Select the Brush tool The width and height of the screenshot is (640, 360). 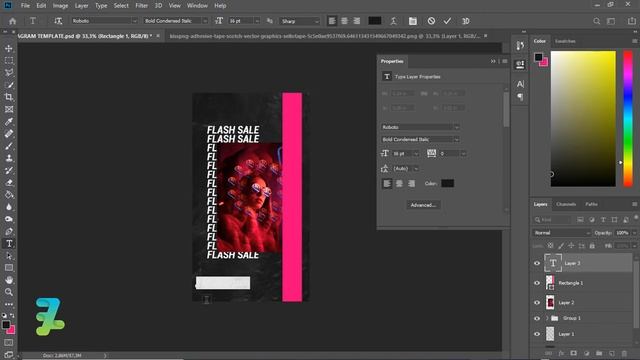coord(9,146)
